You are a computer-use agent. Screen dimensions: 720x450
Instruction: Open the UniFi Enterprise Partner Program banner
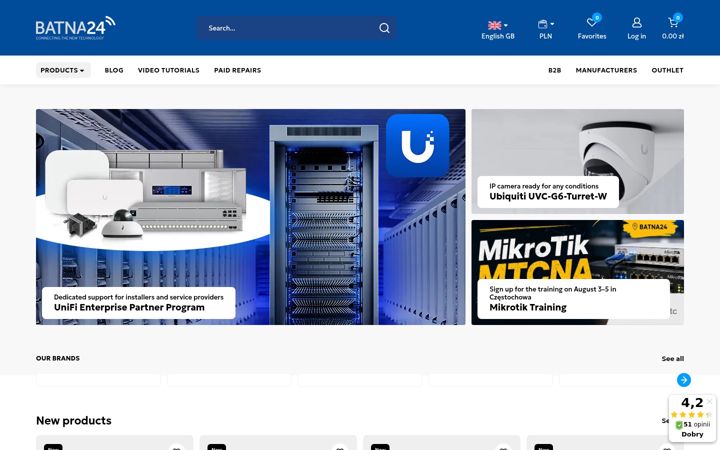(x=251, y=217)
